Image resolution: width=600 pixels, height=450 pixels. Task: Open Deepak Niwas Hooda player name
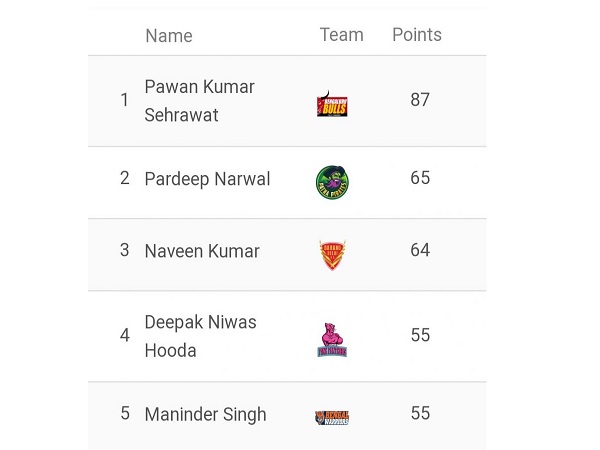201,336
